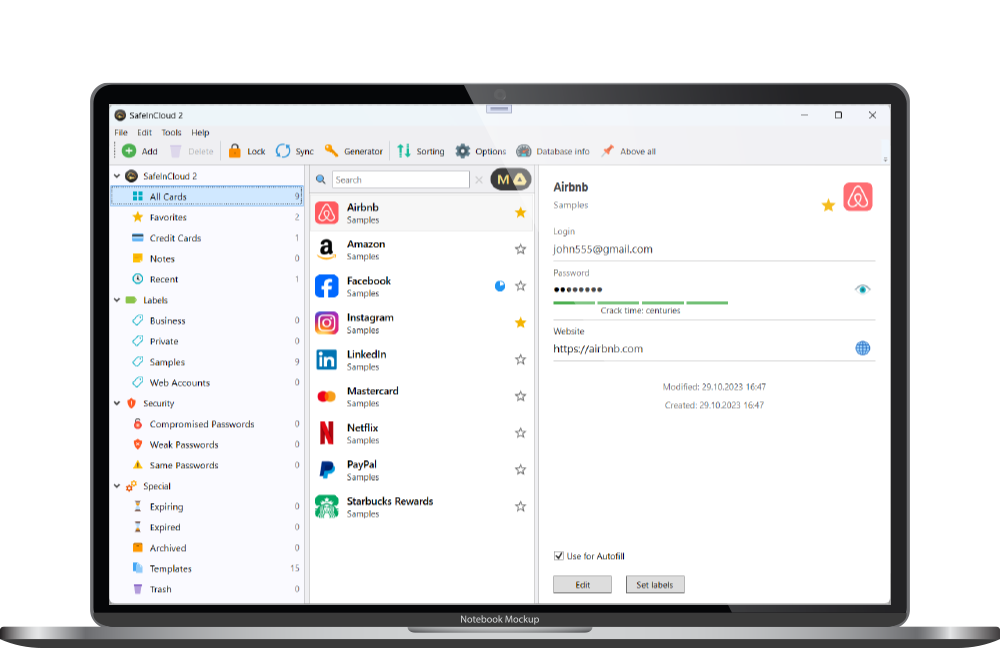Unfavorite the Instagram card star

520,323
